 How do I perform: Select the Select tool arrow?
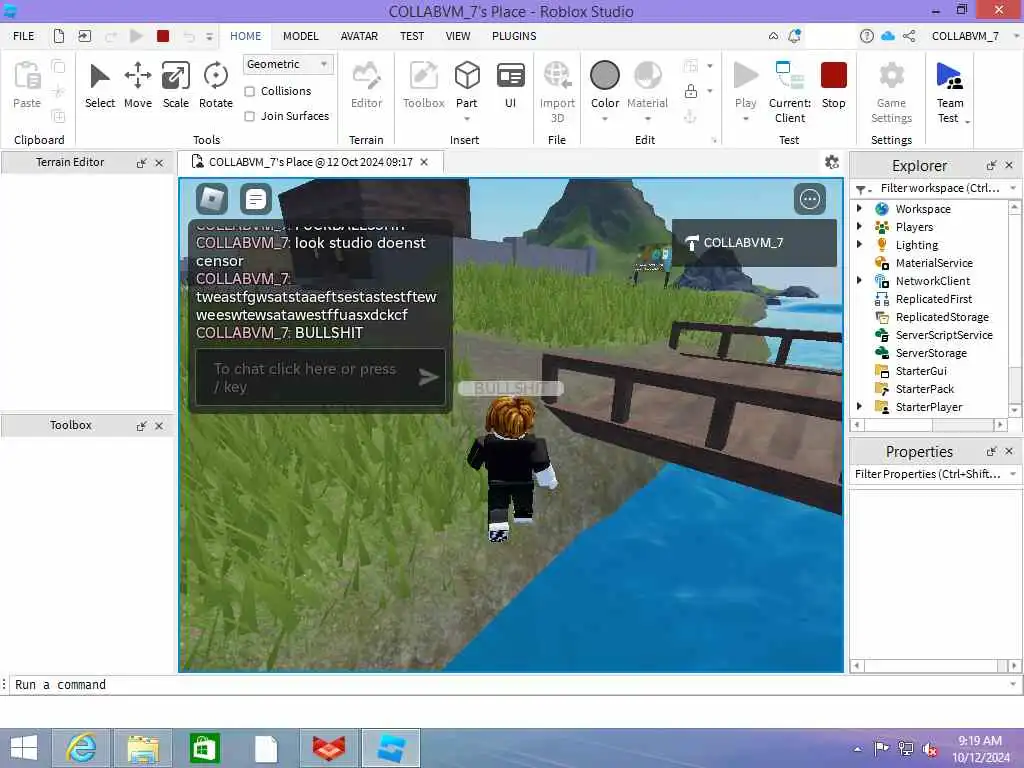coord(99,76)
